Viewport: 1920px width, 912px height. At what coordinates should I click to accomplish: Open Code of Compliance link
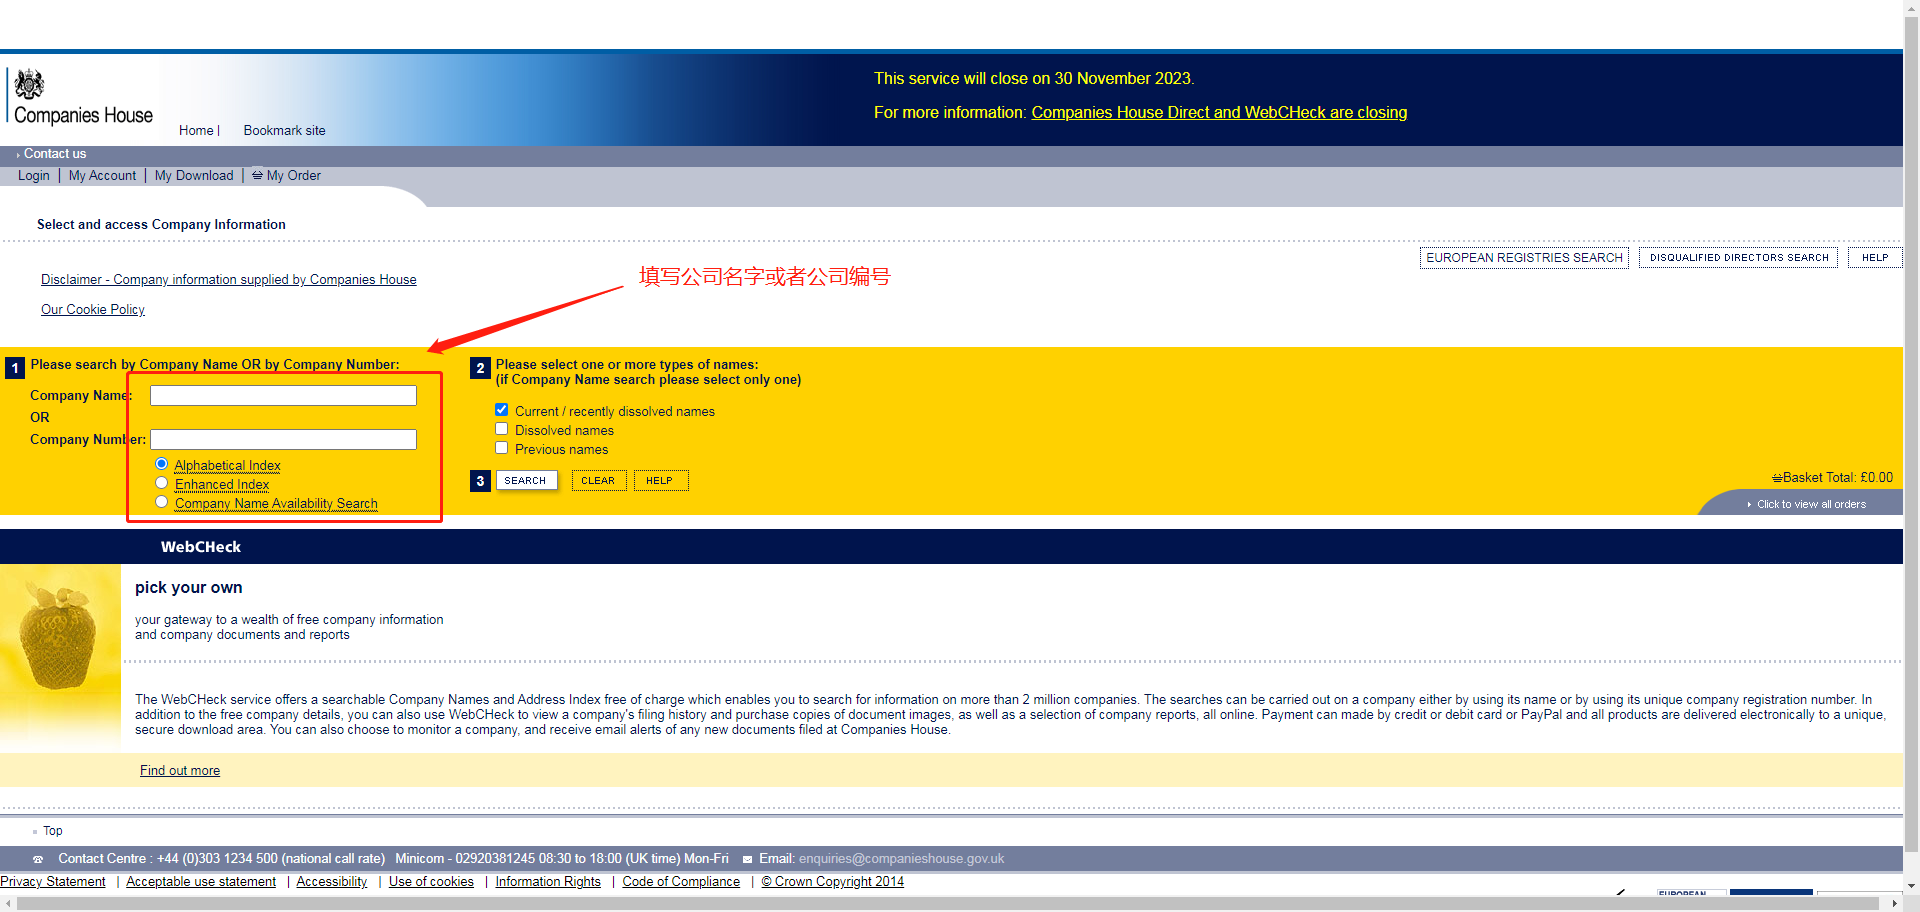pos(681,882)
